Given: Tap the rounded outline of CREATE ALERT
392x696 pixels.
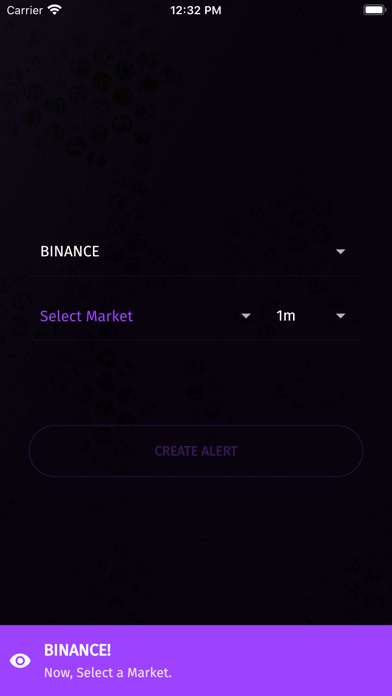Looking at the screenshot, I should 196,426.
